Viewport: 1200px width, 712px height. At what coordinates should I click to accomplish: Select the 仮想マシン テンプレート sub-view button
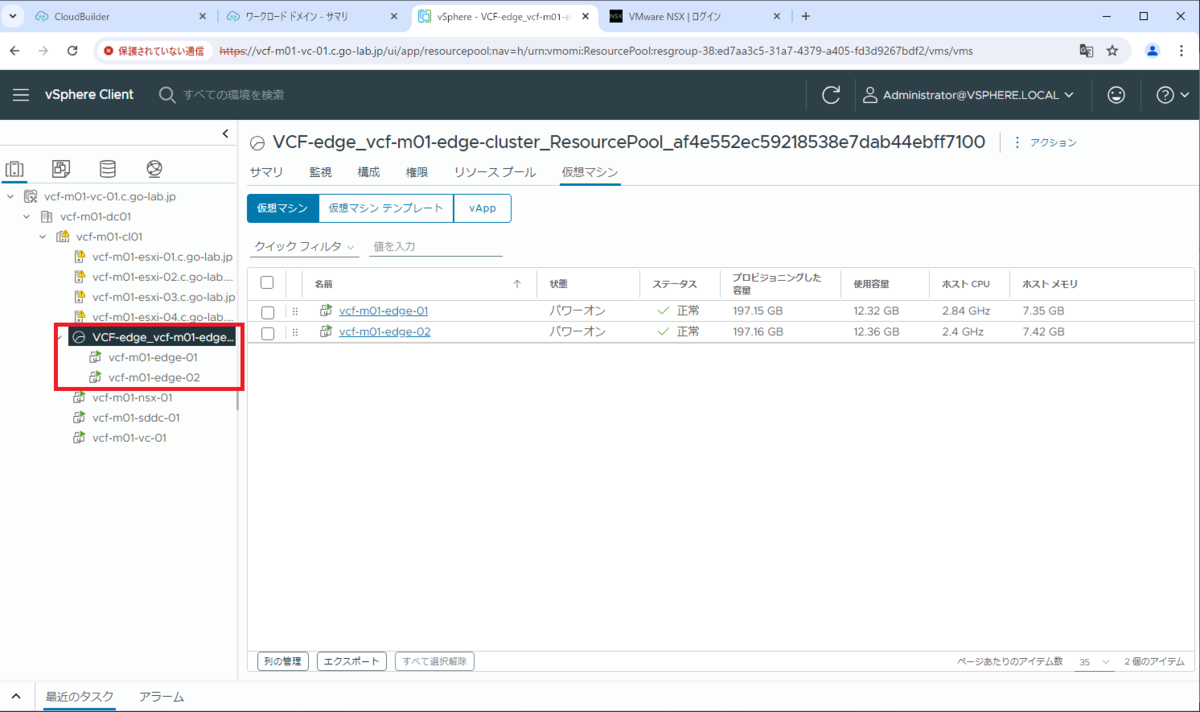tap(385, 208)
